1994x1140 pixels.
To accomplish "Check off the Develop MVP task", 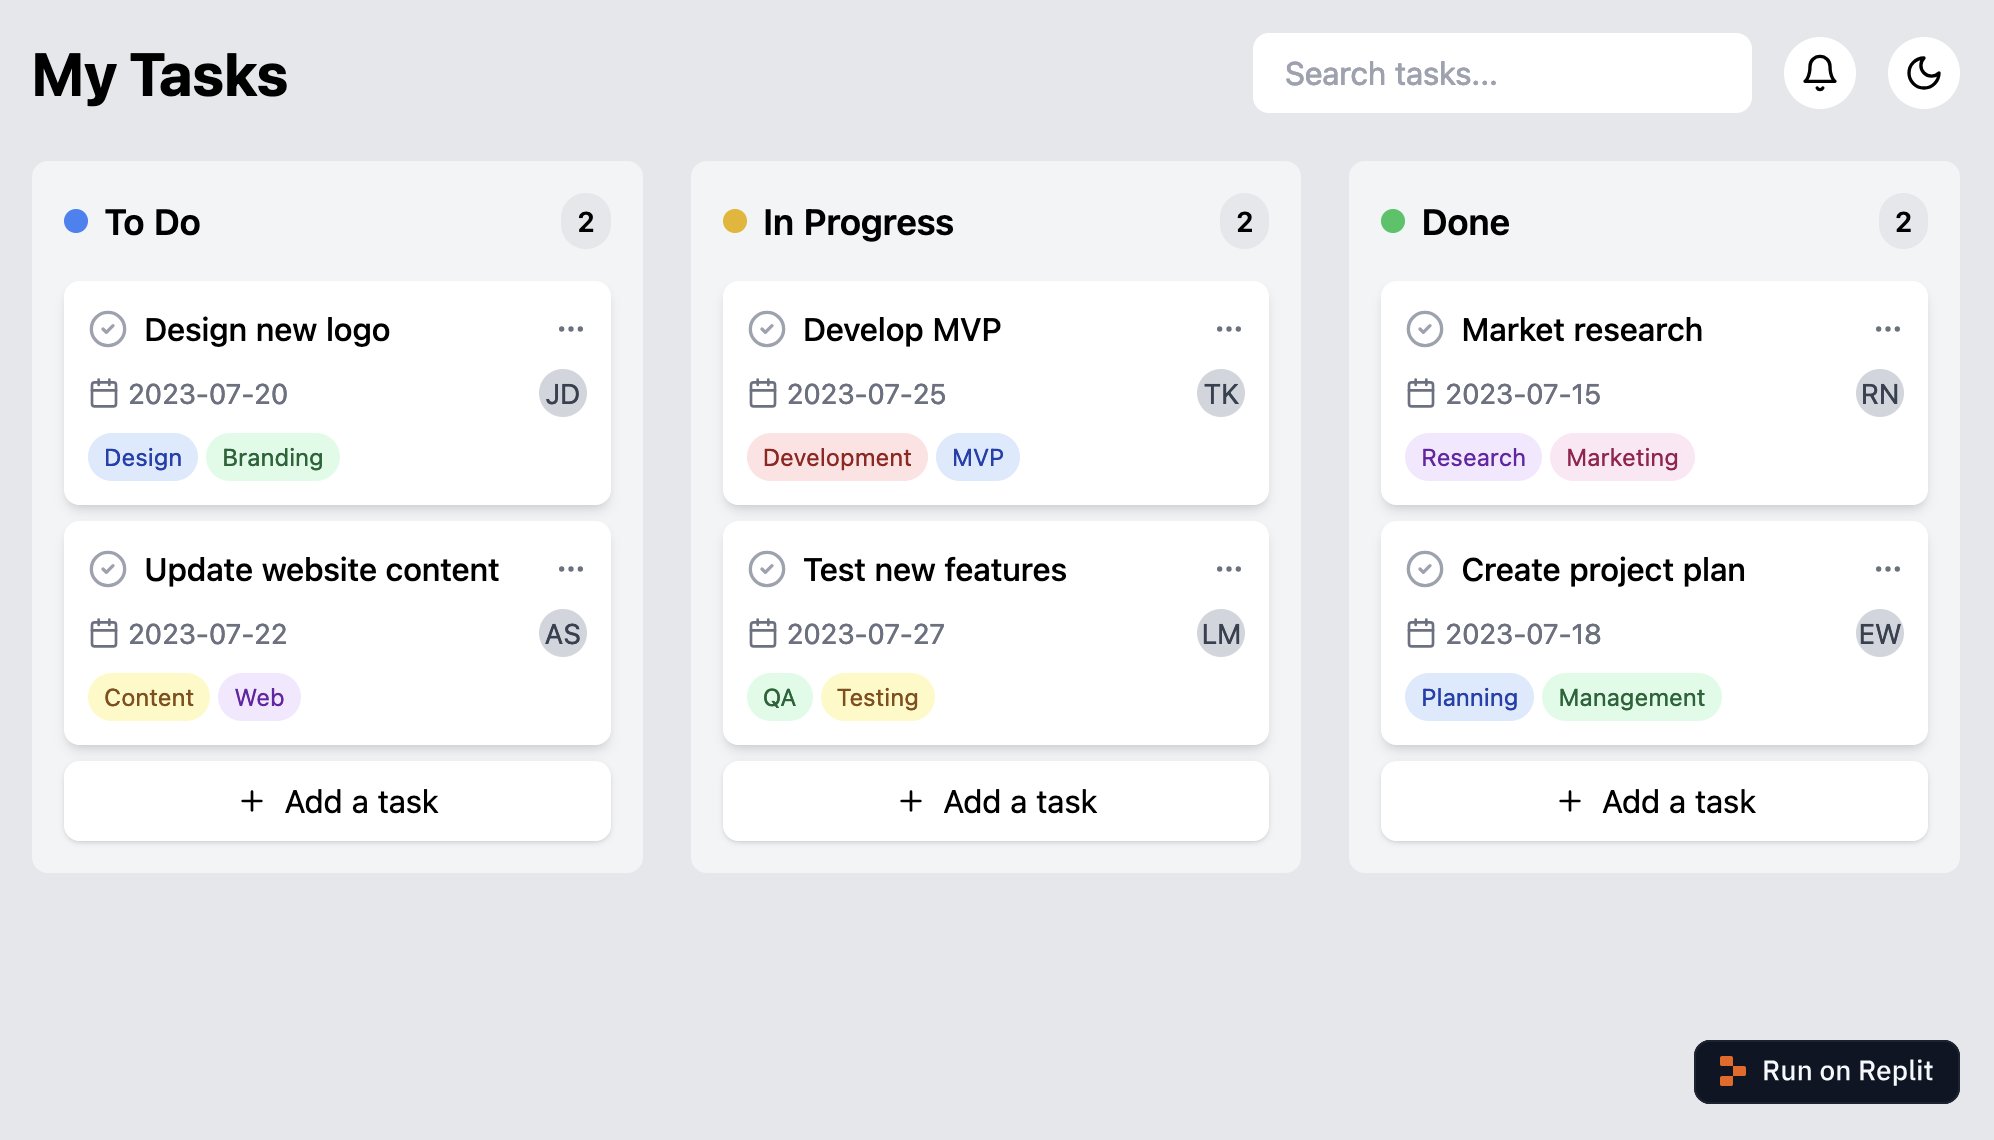I will coord(767,329).
